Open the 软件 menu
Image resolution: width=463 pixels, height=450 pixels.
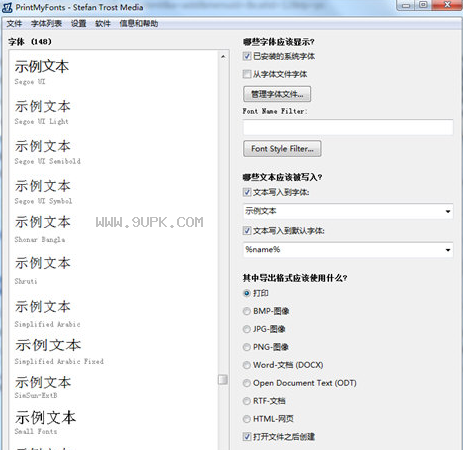[103, 24]
